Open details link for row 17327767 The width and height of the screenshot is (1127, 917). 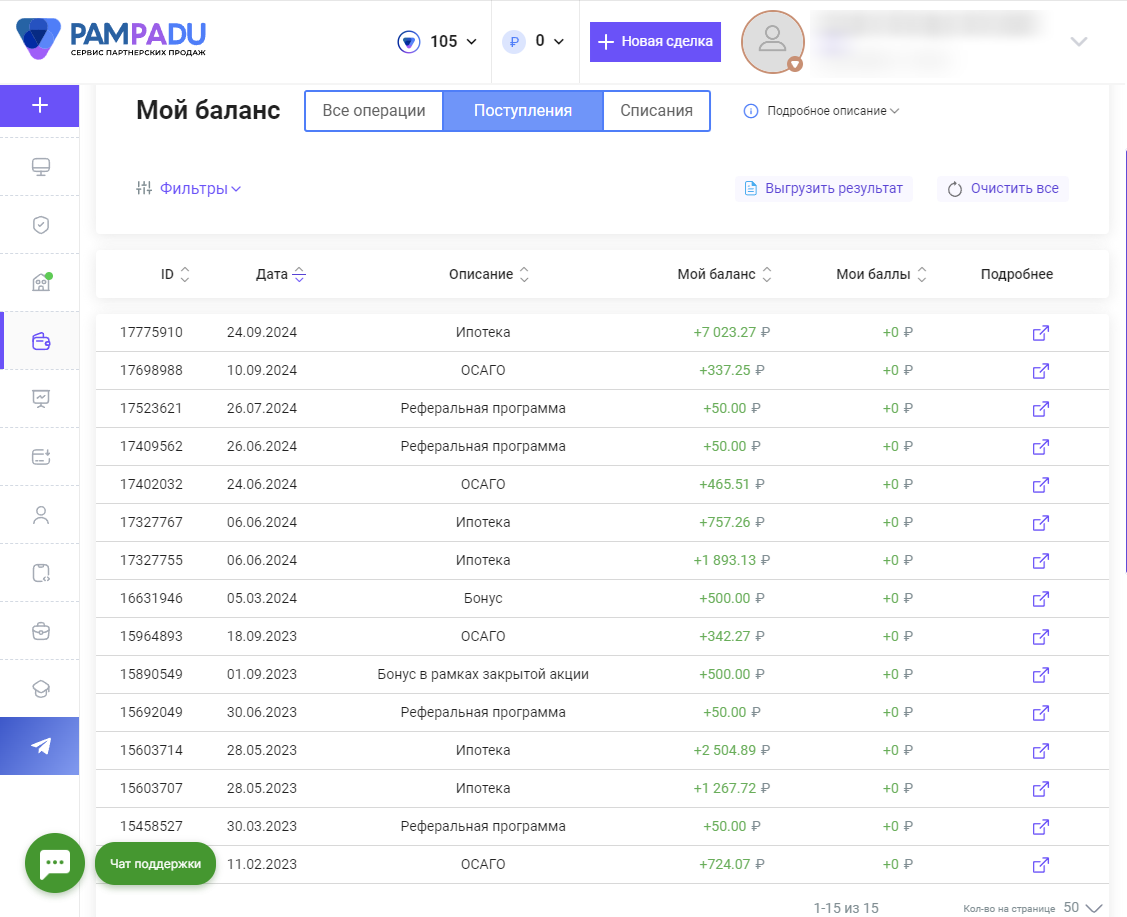pos(1040,523)
